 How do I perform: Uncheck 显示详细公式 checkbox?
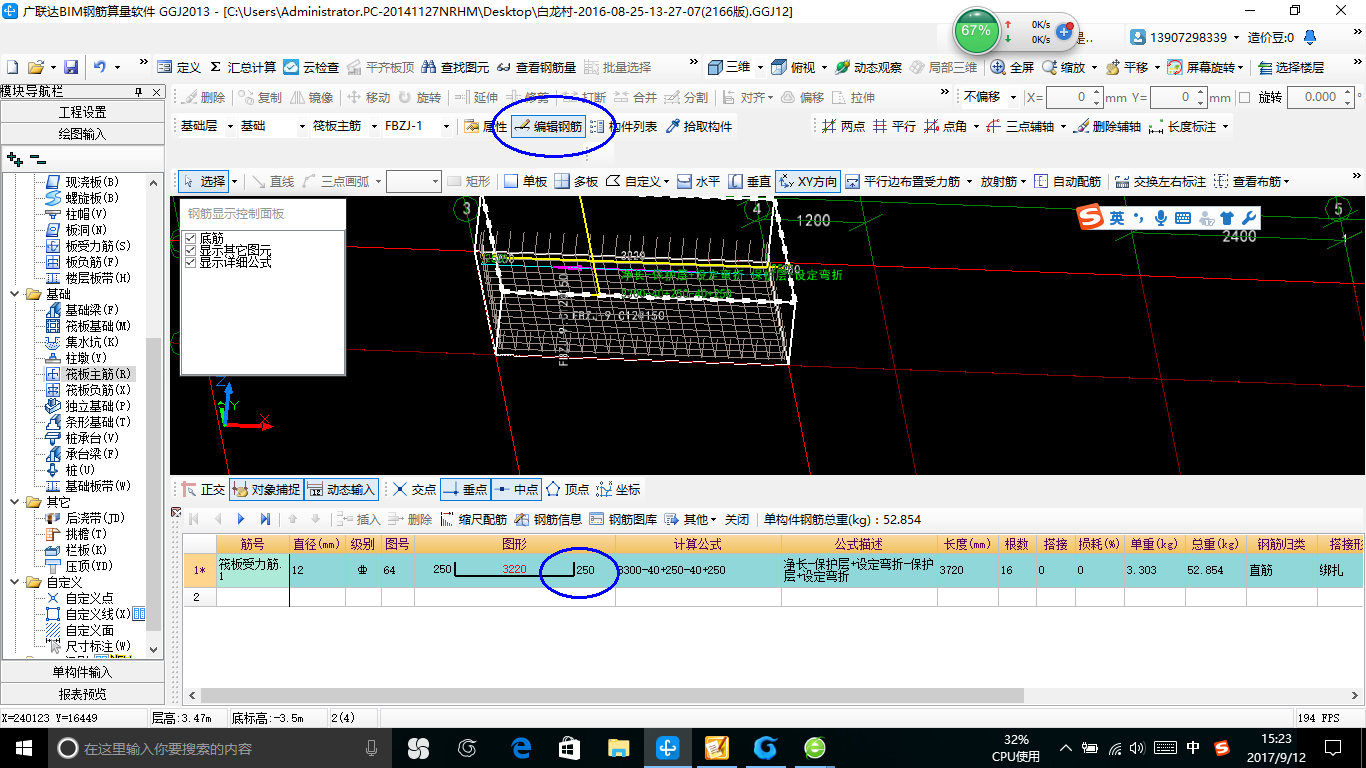click(x=191, y=262)
